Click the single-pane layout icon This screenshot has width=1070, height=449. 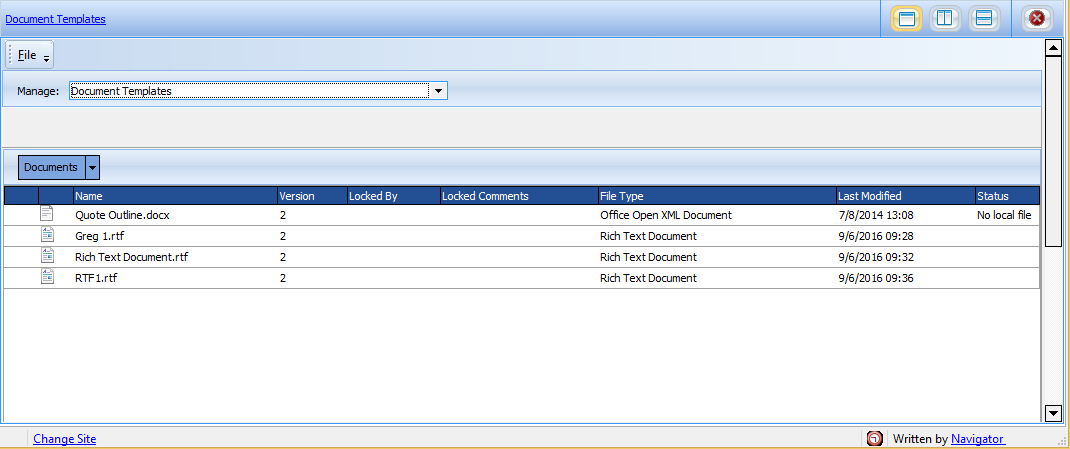(907, 18)
